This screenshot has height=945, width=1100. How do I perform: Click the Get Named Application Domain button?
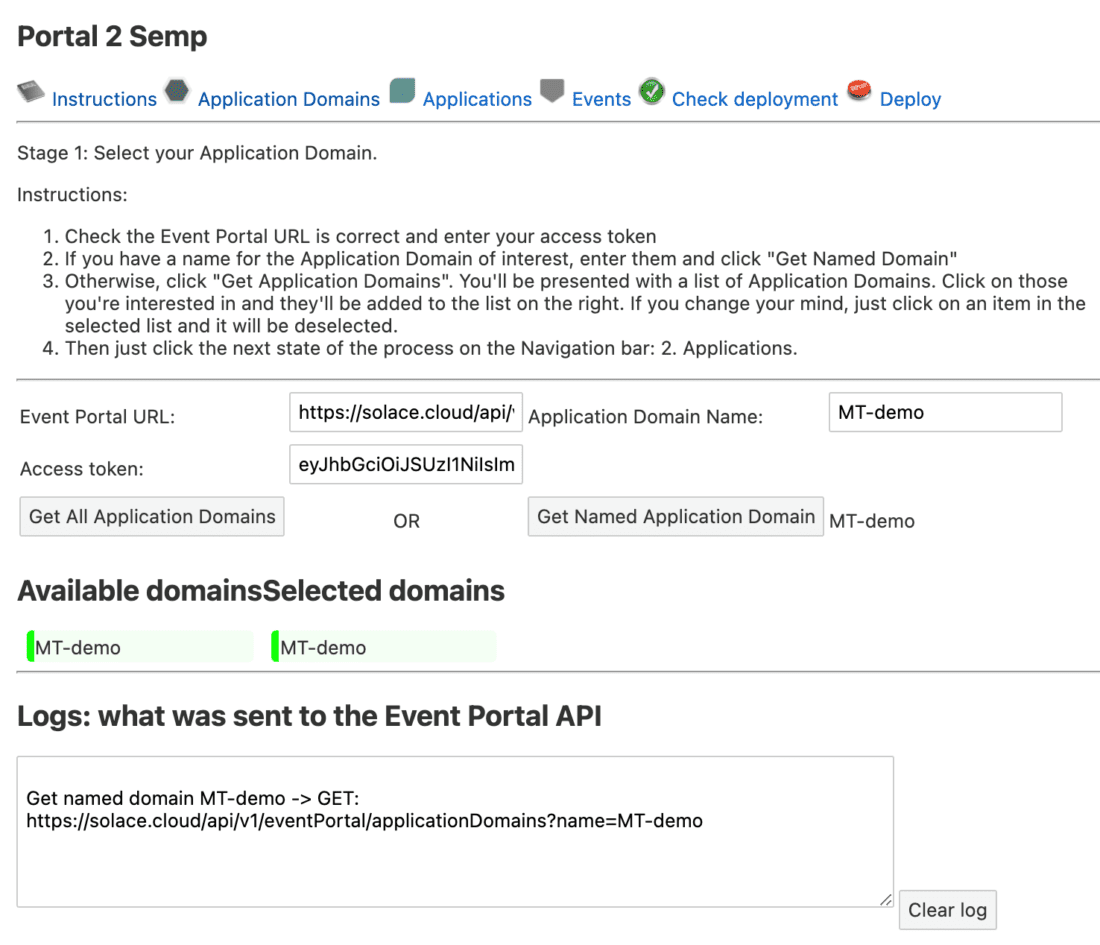pos(675,516)
